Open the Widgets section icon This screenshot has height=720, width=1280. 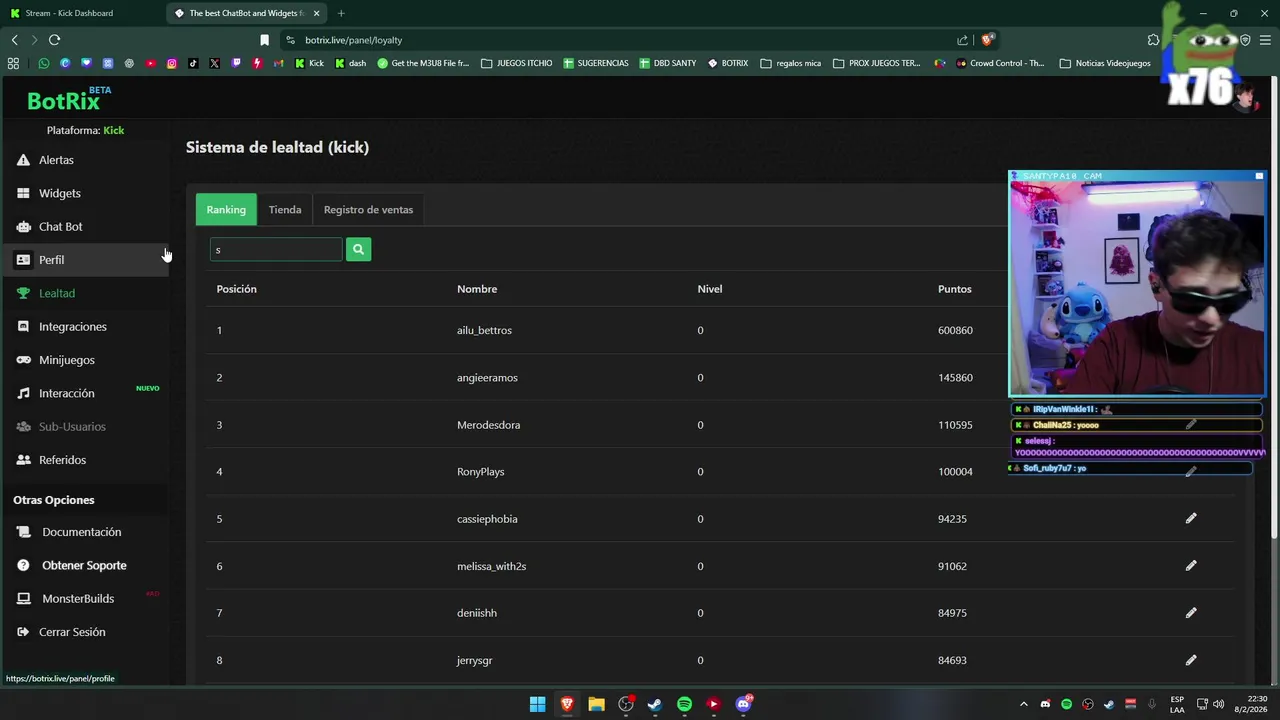[x=23, y=193]
